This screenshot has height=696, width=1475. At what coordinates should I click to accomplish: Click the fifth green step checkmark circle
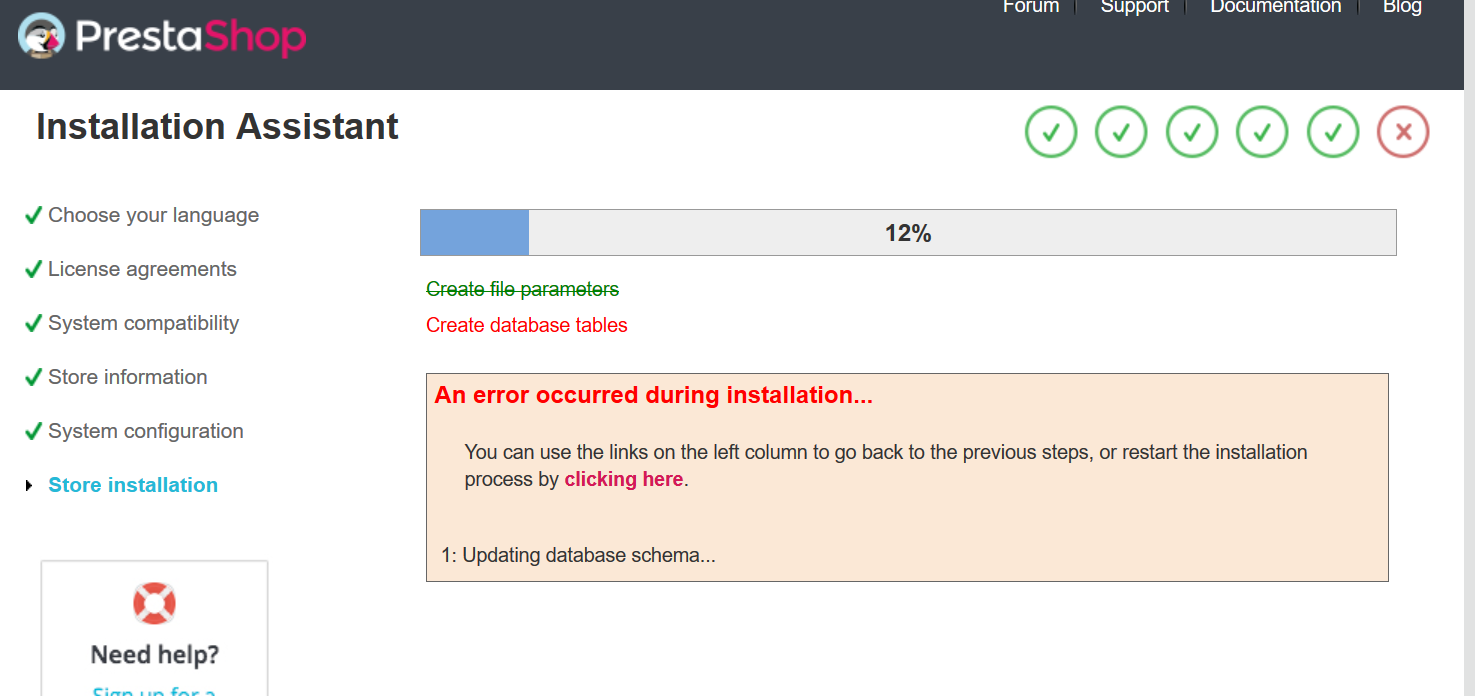point(1333,132)
